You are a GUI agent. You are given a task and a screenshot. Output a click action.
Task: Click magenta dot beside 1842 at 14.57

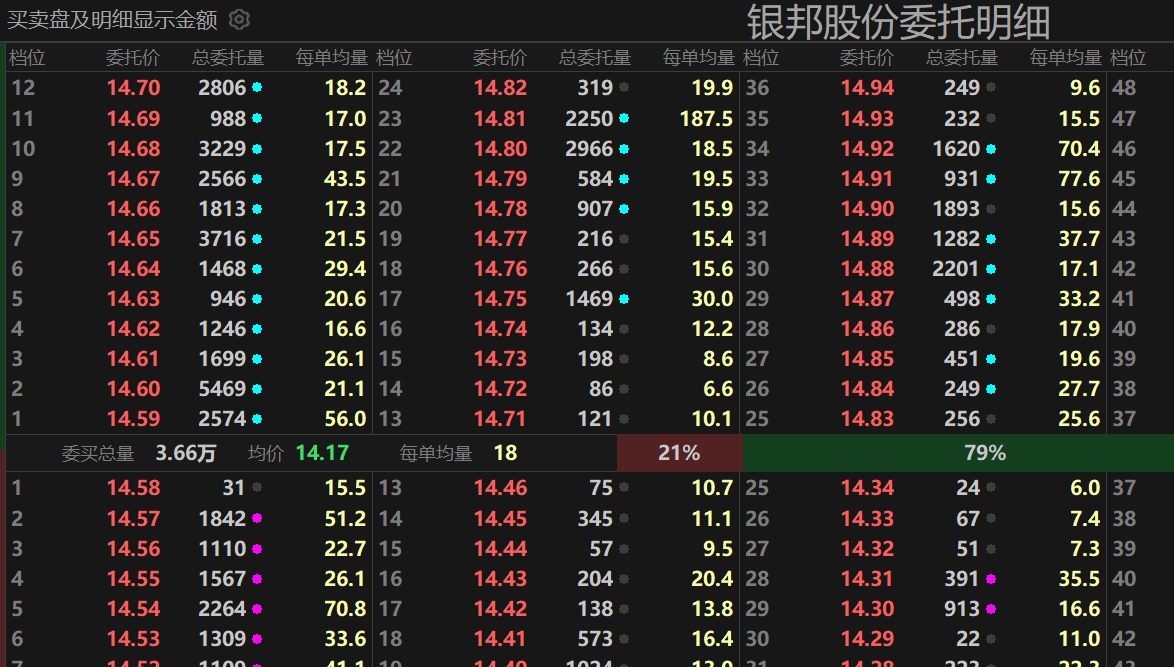(x=257, y=518)
